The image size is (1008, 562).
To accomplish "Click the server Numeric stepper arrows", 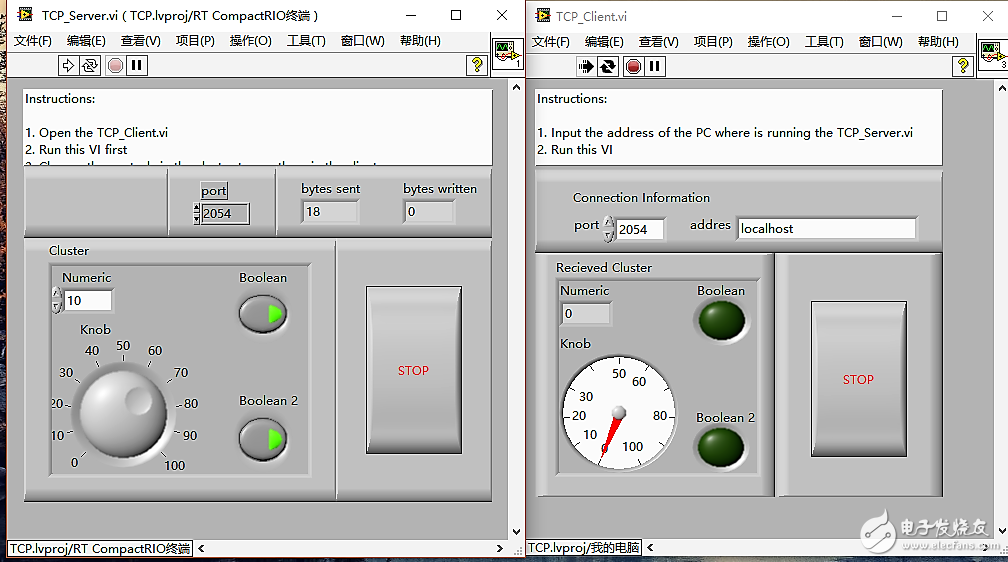I will click(57, 300).
